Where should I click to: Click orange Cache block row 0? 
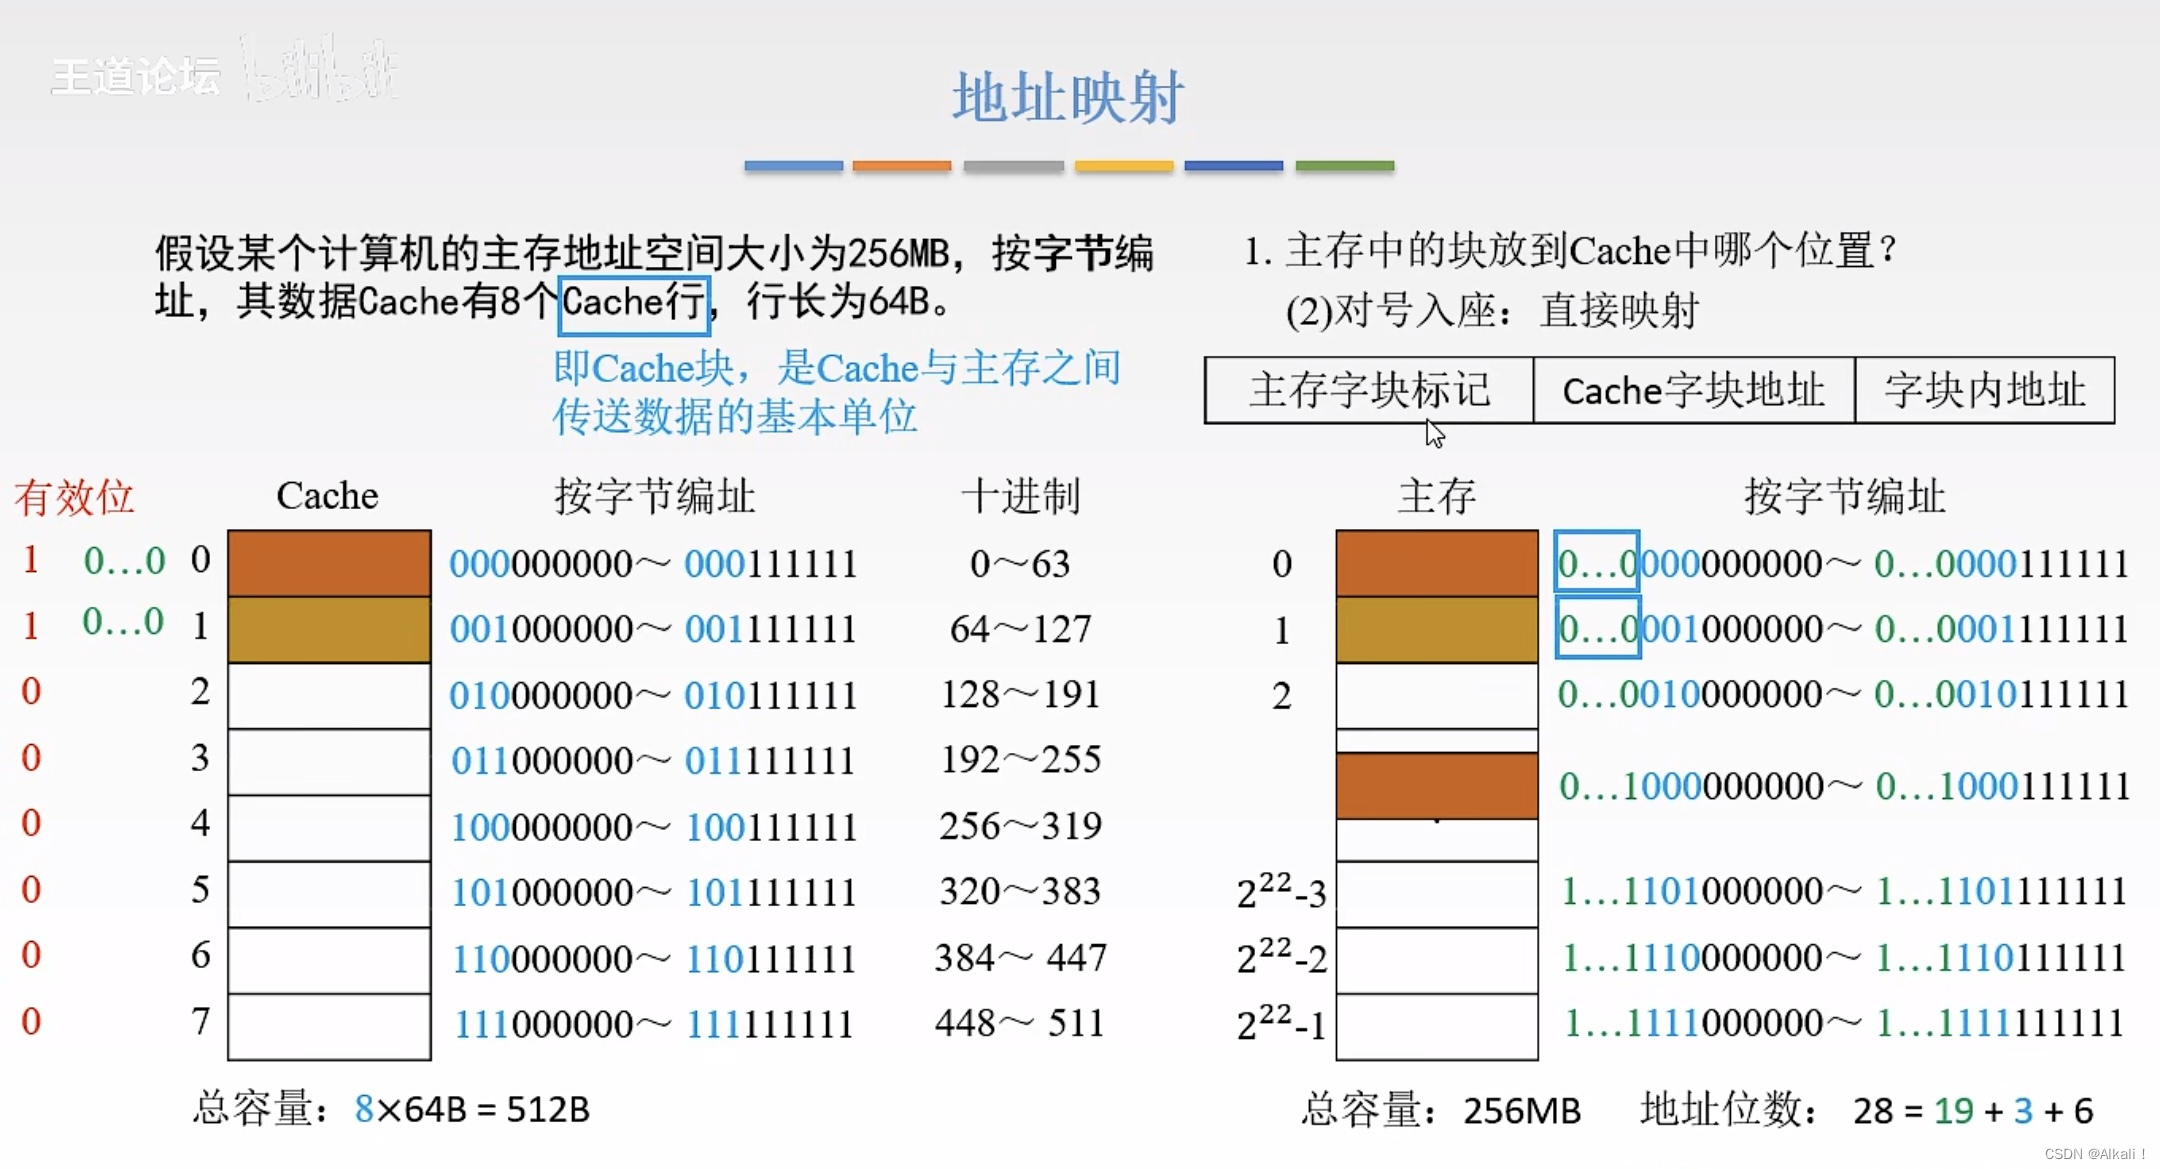pyautogui.click(x=329, y=563)
